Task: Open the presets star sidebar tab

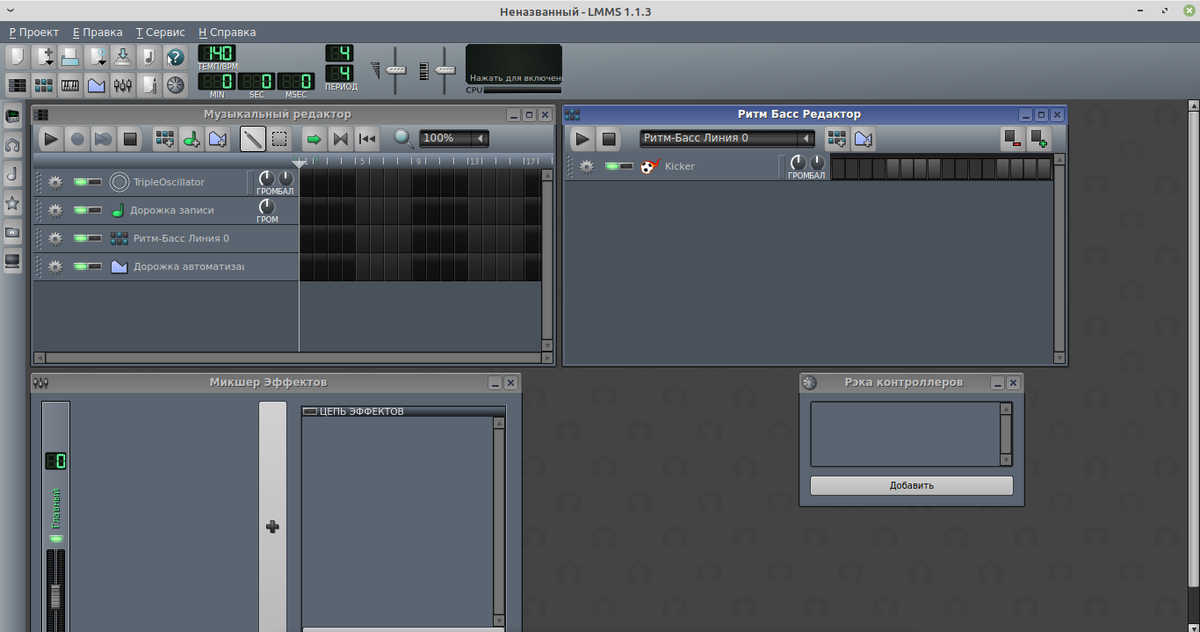Action: pyautogui.click(x=13, y=203)
